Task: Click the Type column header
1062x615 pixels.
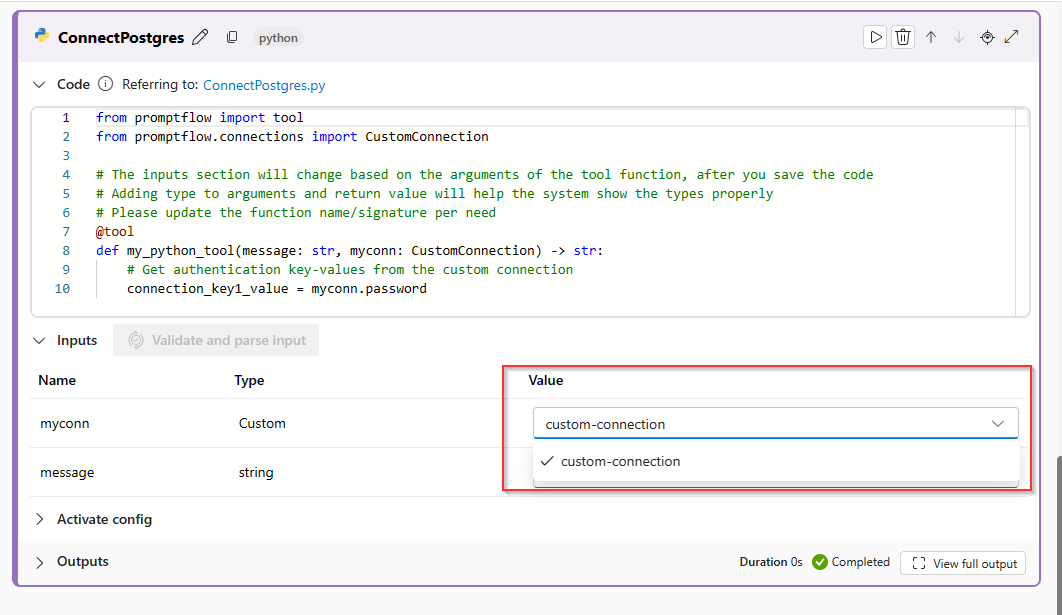Action: pos(249,381)
